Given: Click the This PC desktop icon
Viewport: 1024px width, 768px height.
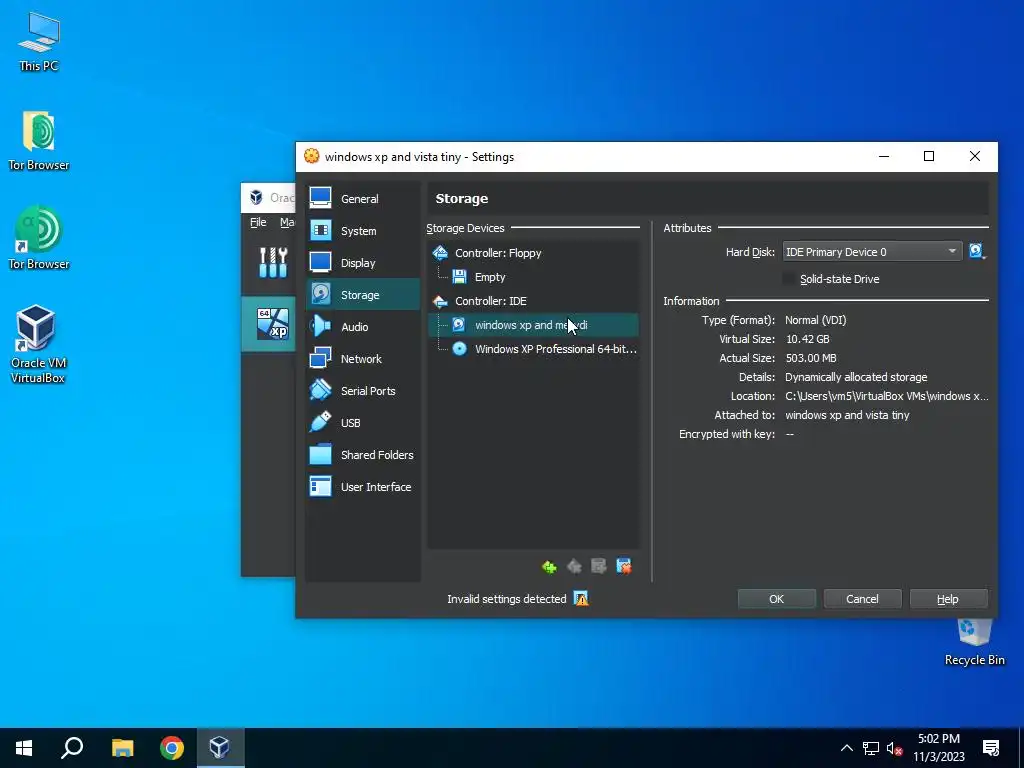Looking at the screenshot, I should click(x=39, y=41).
